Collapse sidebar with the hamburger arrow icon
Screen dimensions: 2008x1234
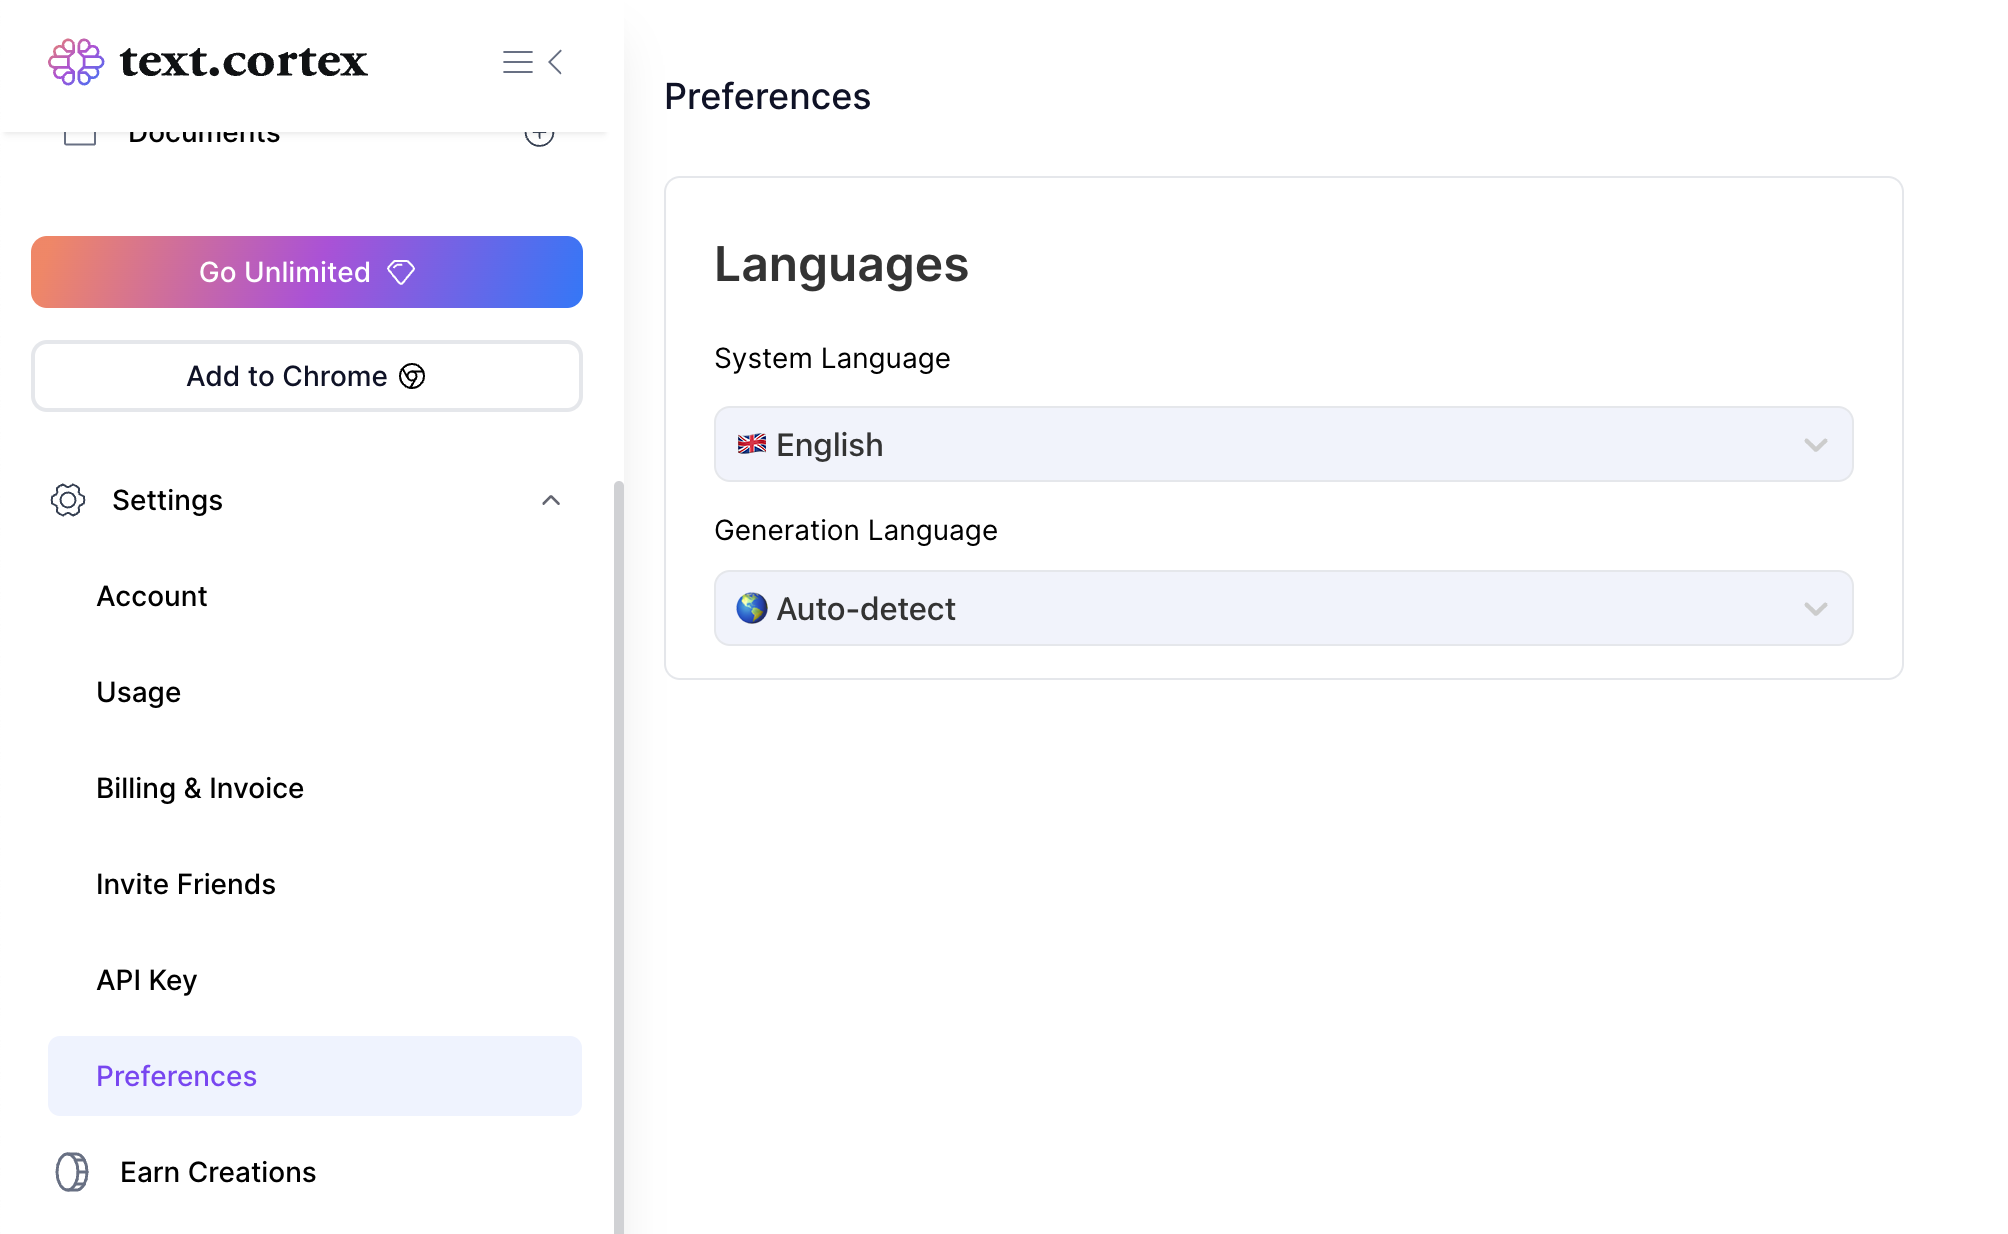point(533,62)
